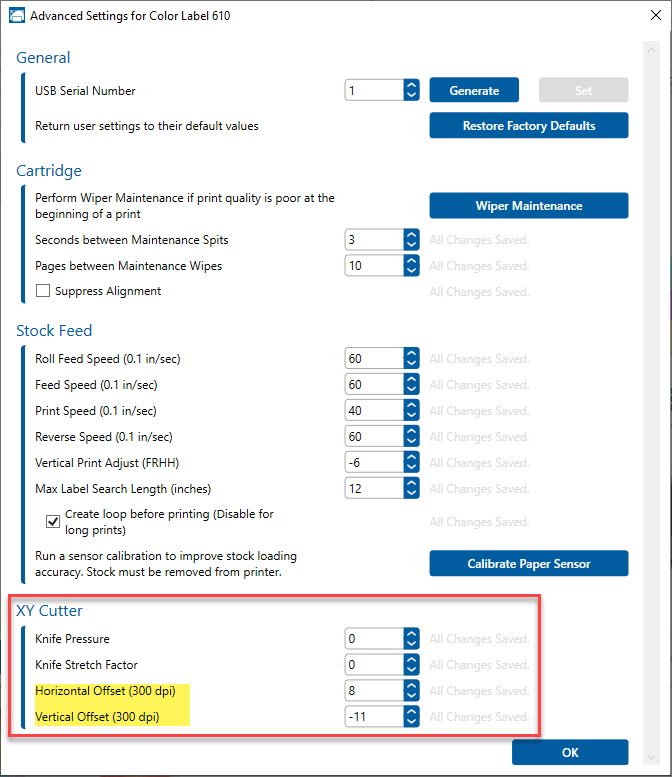Increase Reverse Speed value
672x777 pixels.
point(411,431)
